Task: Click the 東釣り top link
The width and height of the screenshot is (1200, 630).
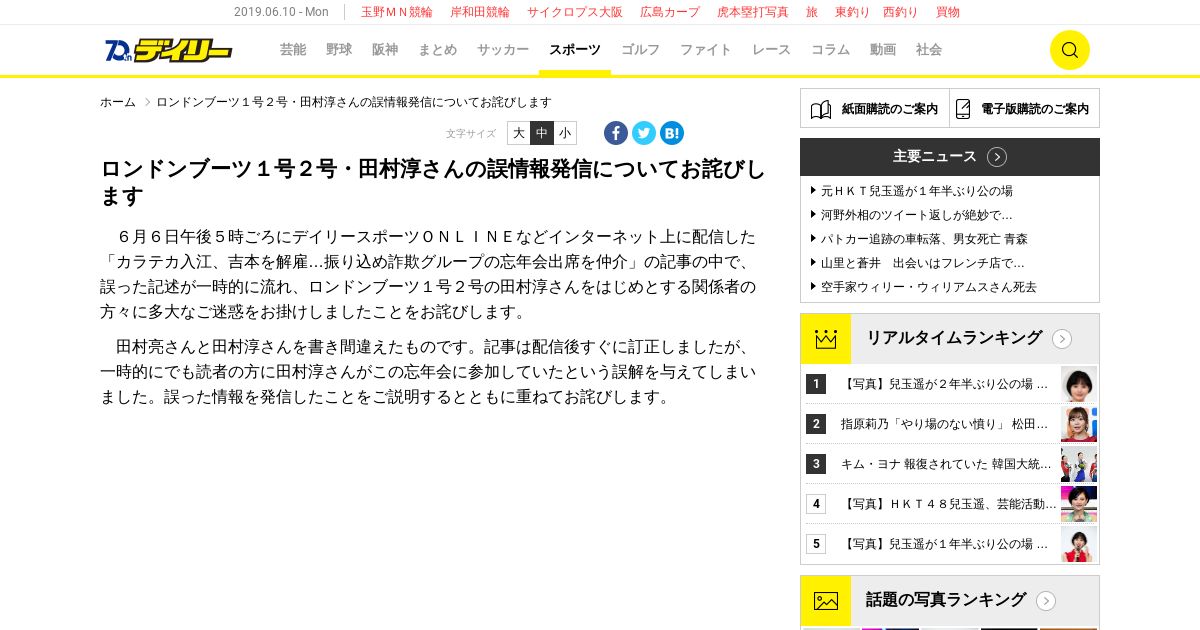Action: tap(853, 12)
